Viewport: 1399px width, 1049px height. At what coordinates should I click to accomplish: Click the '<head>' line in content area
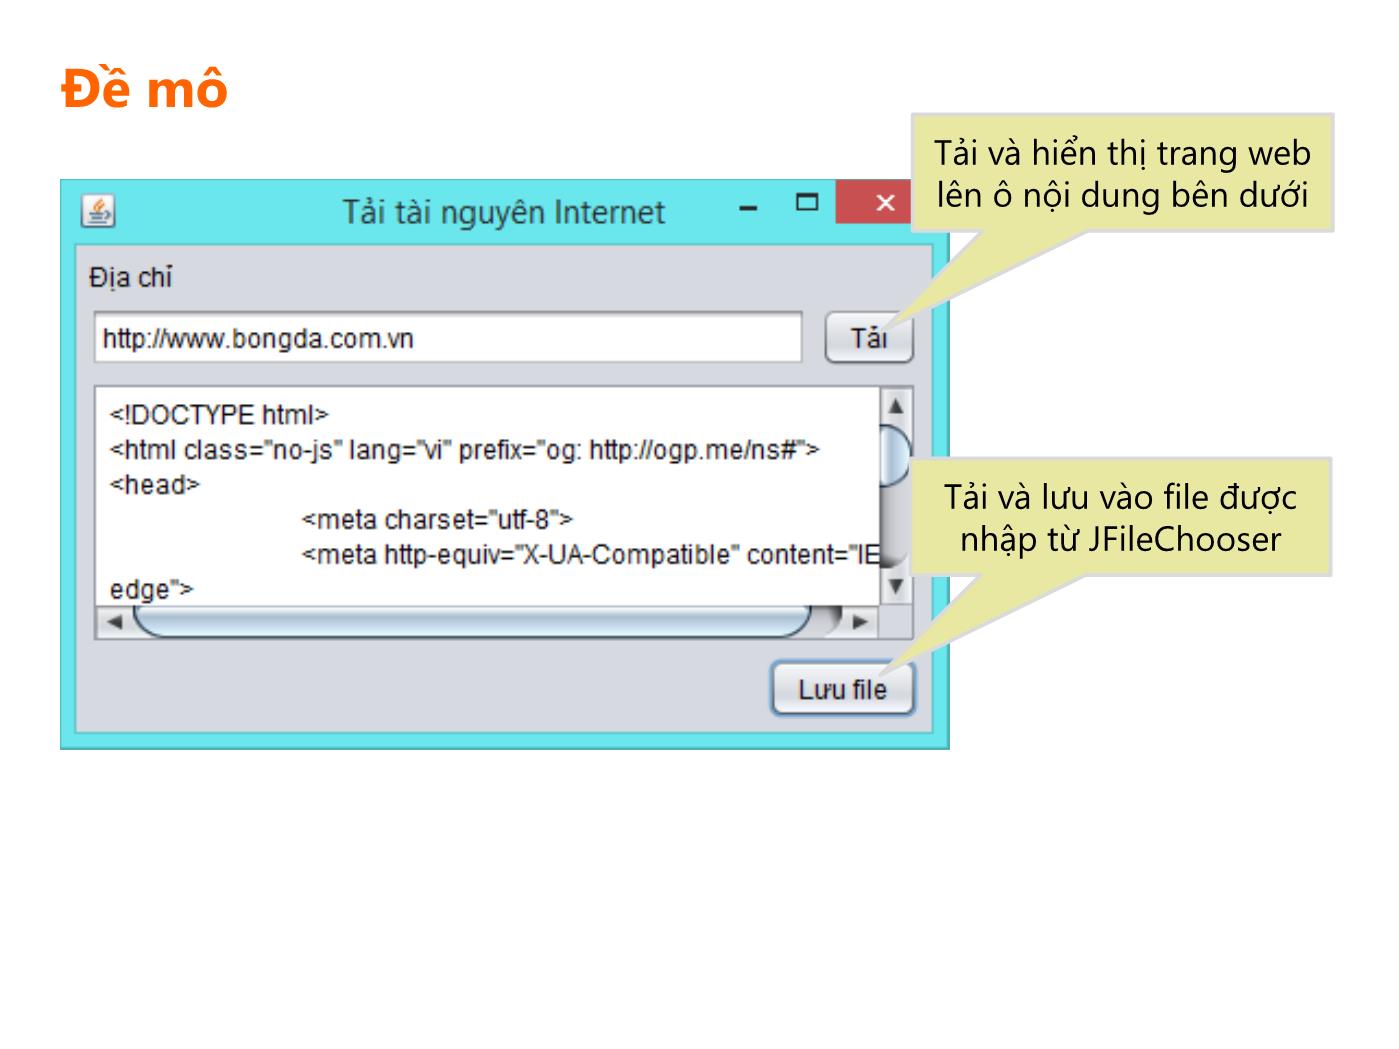click(155, 485)
